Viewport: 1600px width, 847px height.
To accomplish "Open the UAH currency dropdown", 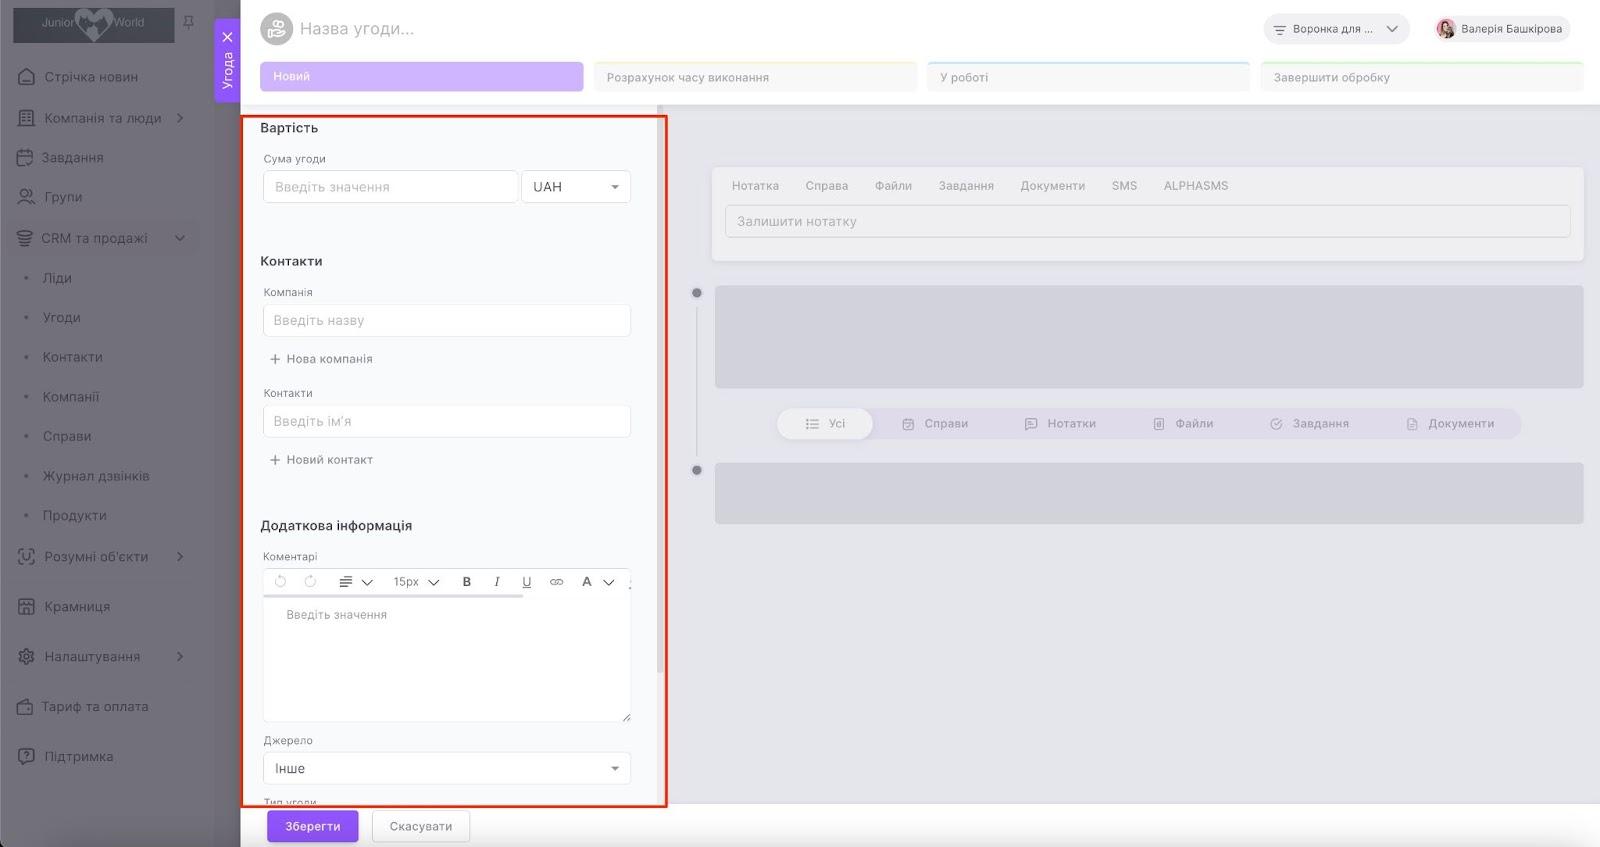I will point(576,187).
